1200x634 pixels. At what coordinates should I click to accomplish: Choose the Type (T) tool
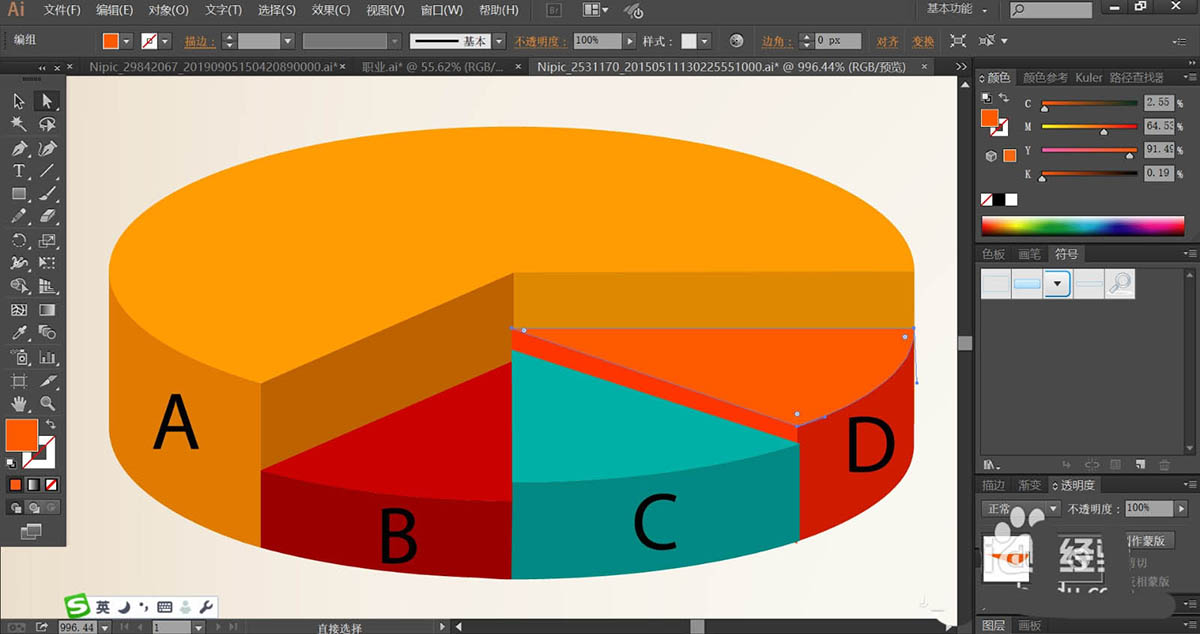(19, 171)
